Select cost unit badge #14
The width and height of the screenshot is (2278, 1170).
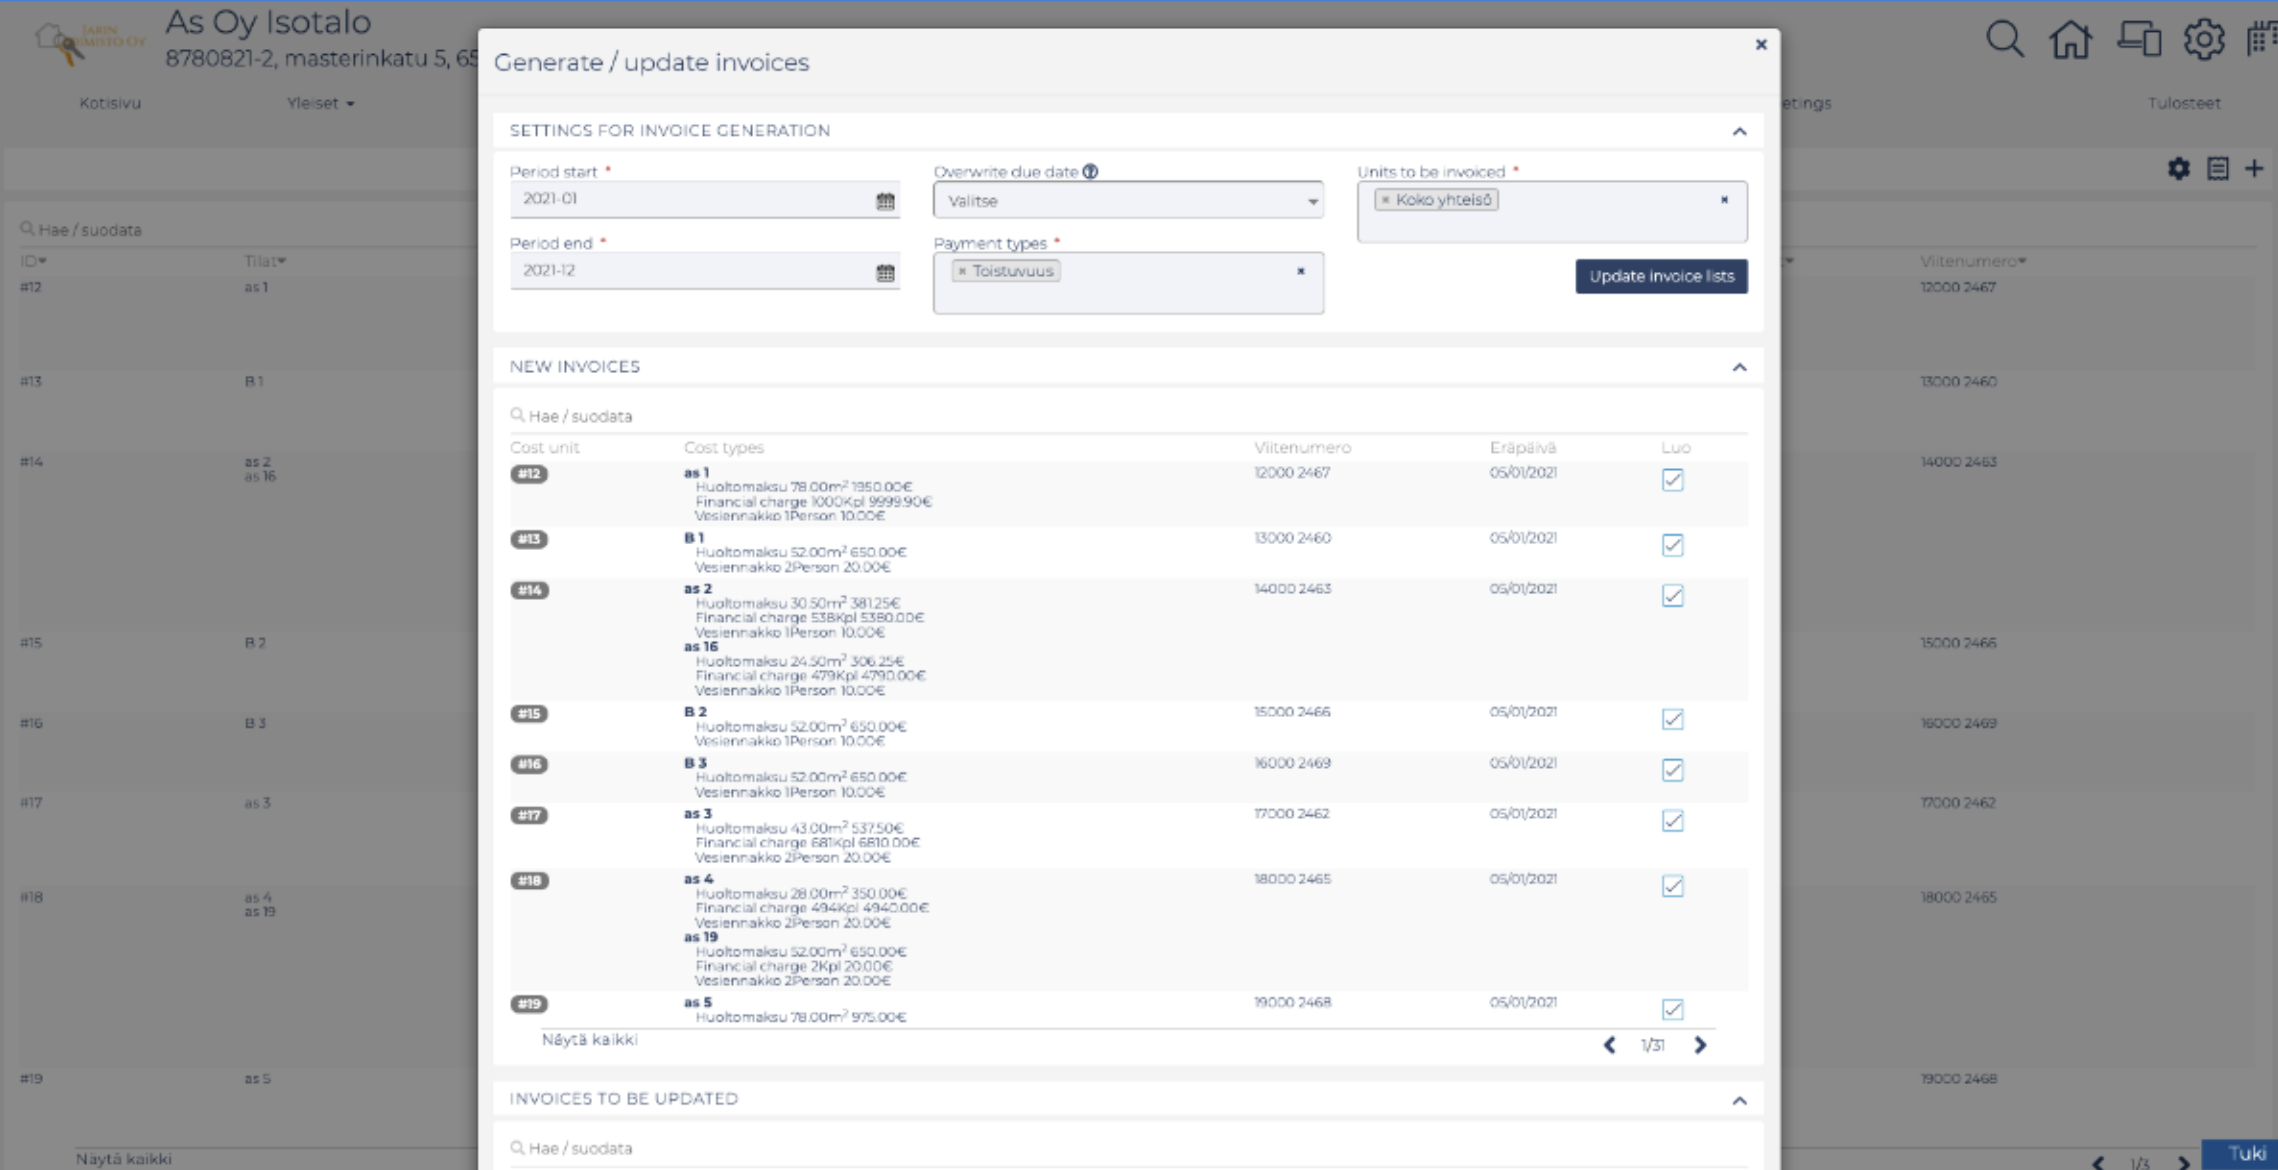point(529,590)
